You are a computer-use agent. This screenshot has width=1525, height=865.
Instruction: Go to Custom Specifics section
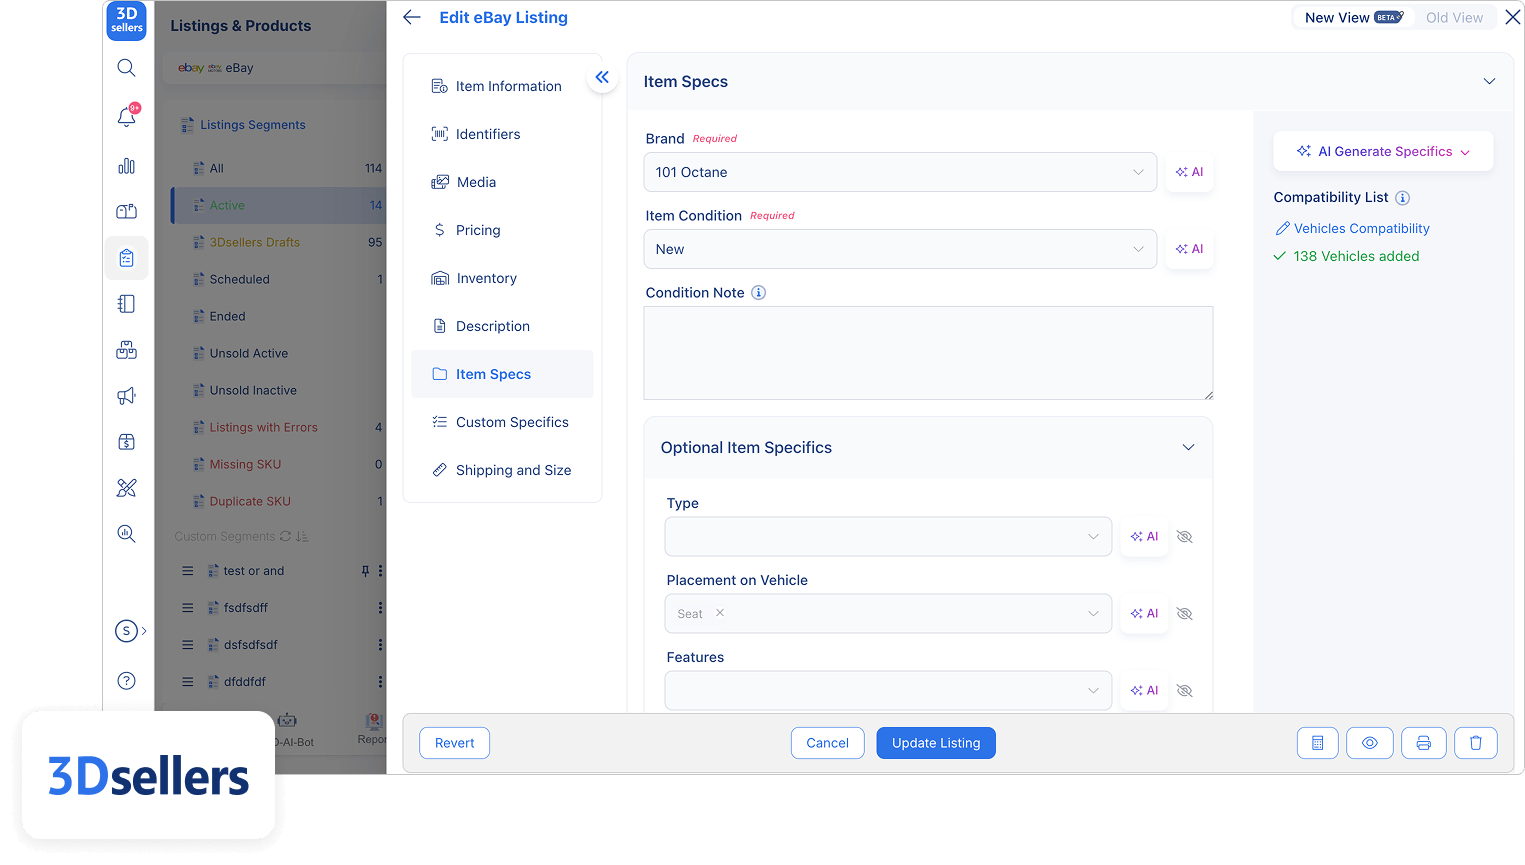click(x=502, y=422)
